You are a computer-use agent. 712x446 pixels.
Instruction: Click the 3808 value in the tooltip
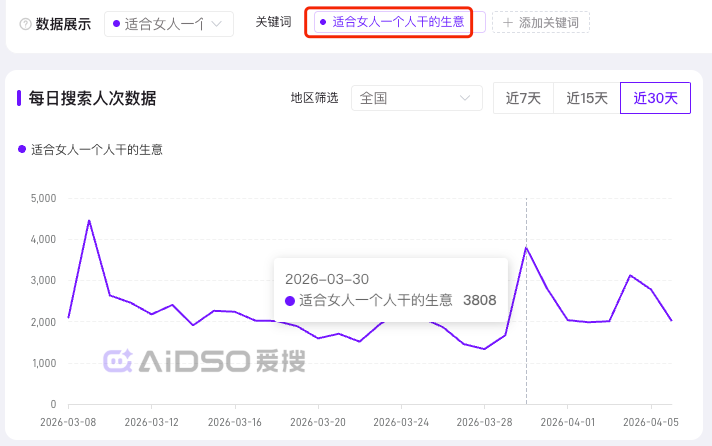coord(480,300)
